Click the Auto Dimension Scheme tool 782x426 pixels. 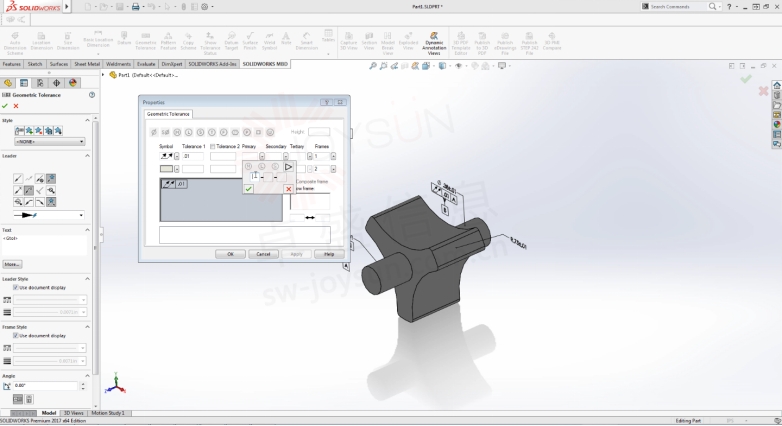click(x=15, y=43)
